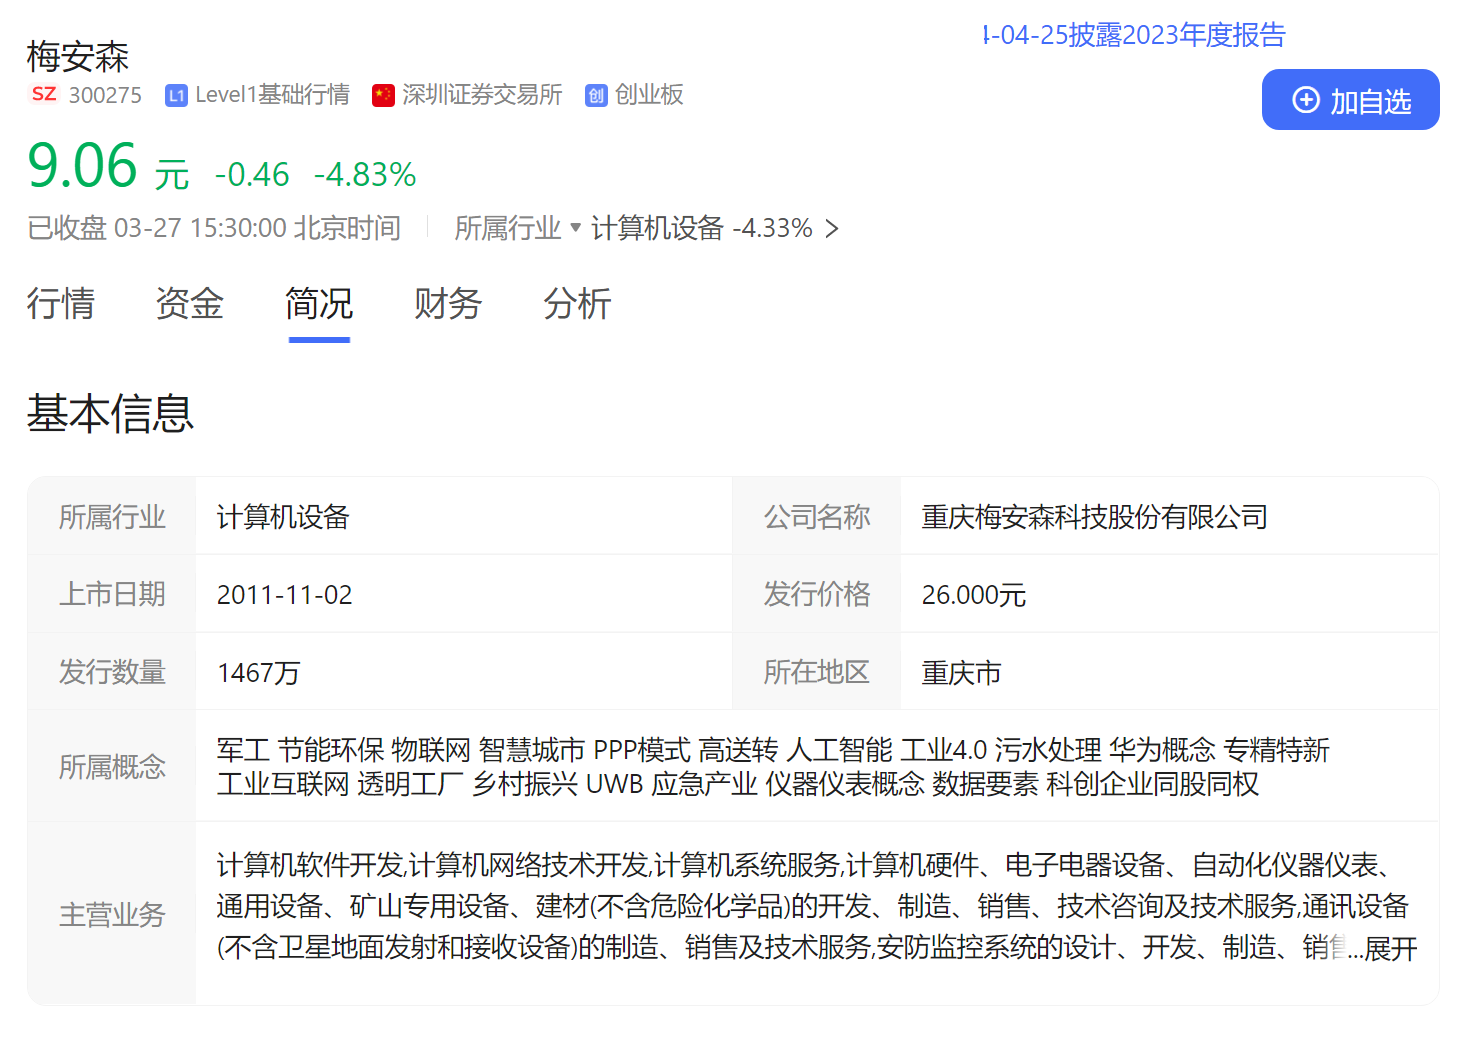Open 计算机设备 industry via right chevron
Image resolution: width=1471 pixels, height=1047 pixels.
pos(832,229)
